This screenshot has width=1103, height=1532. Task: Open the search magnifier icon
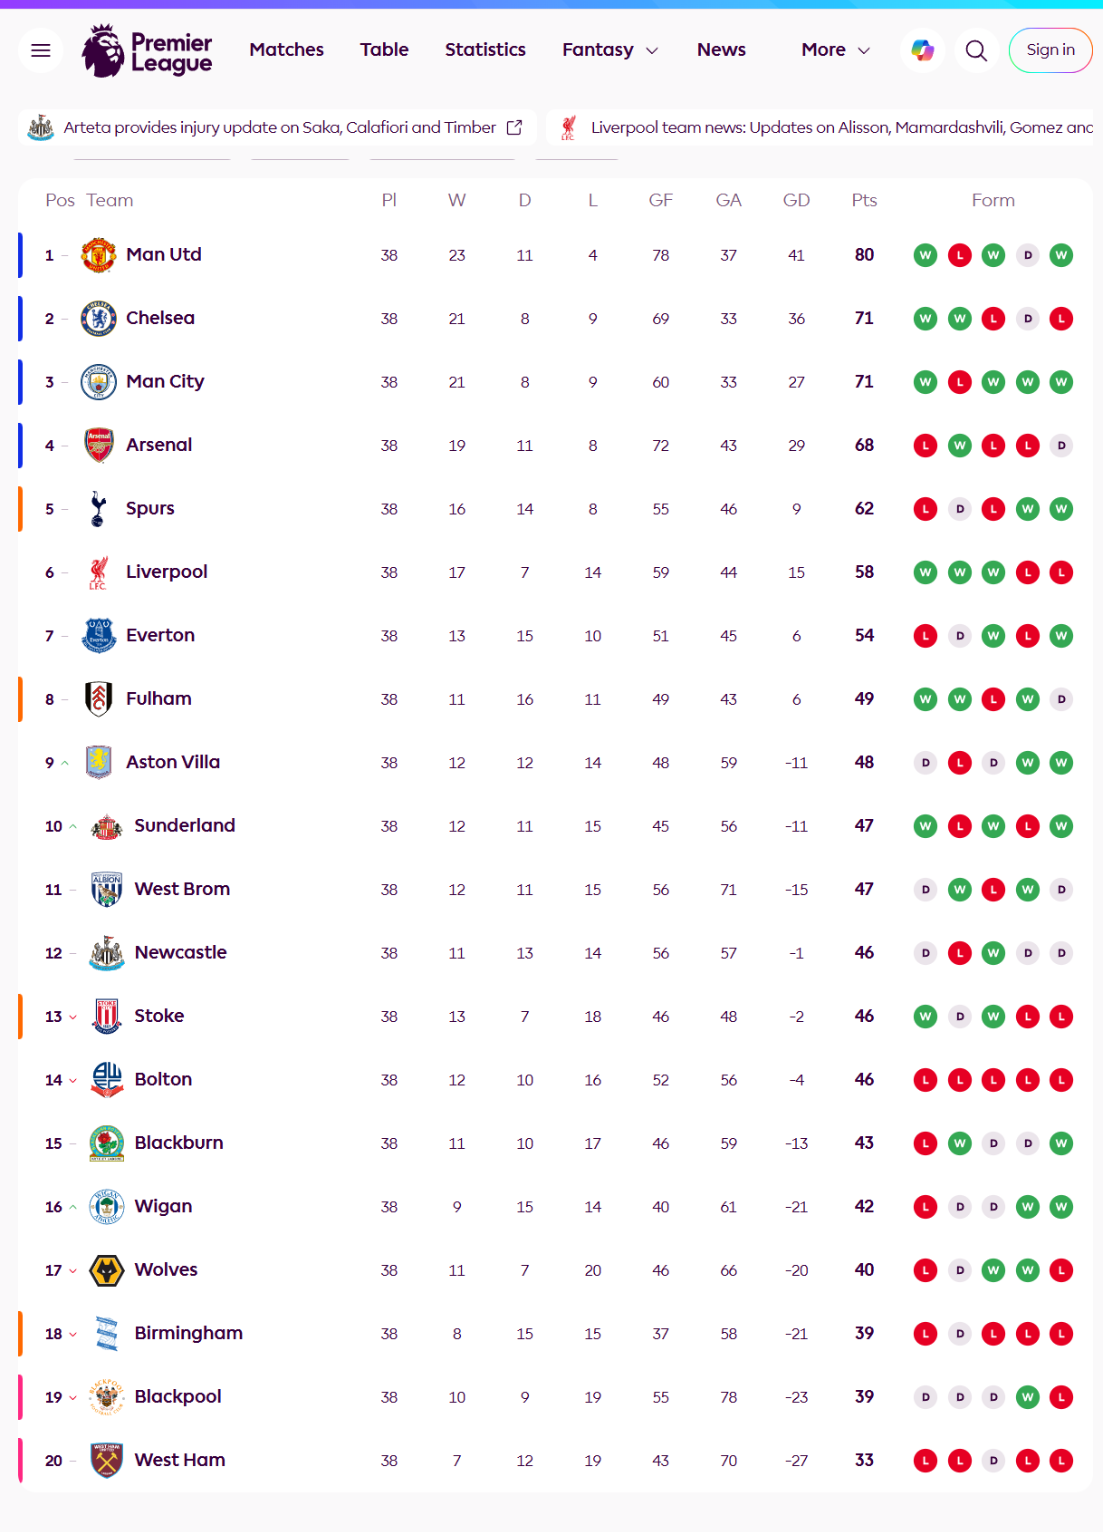976,50
